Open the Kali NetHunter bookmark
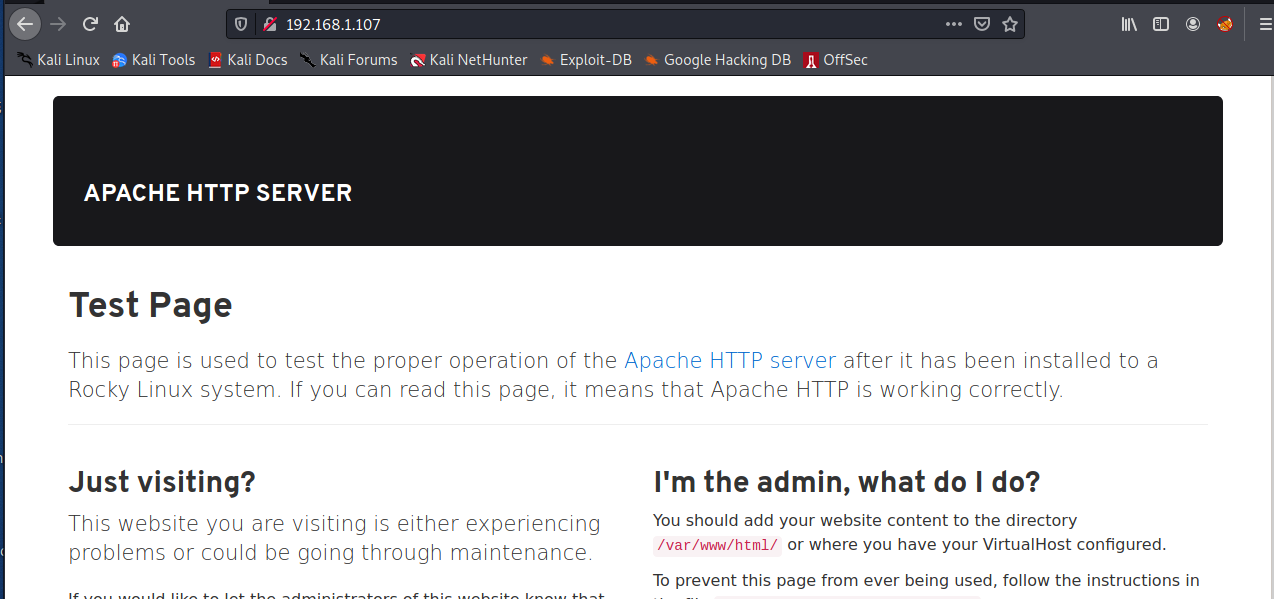1274x599 pixels. [469, 60]
